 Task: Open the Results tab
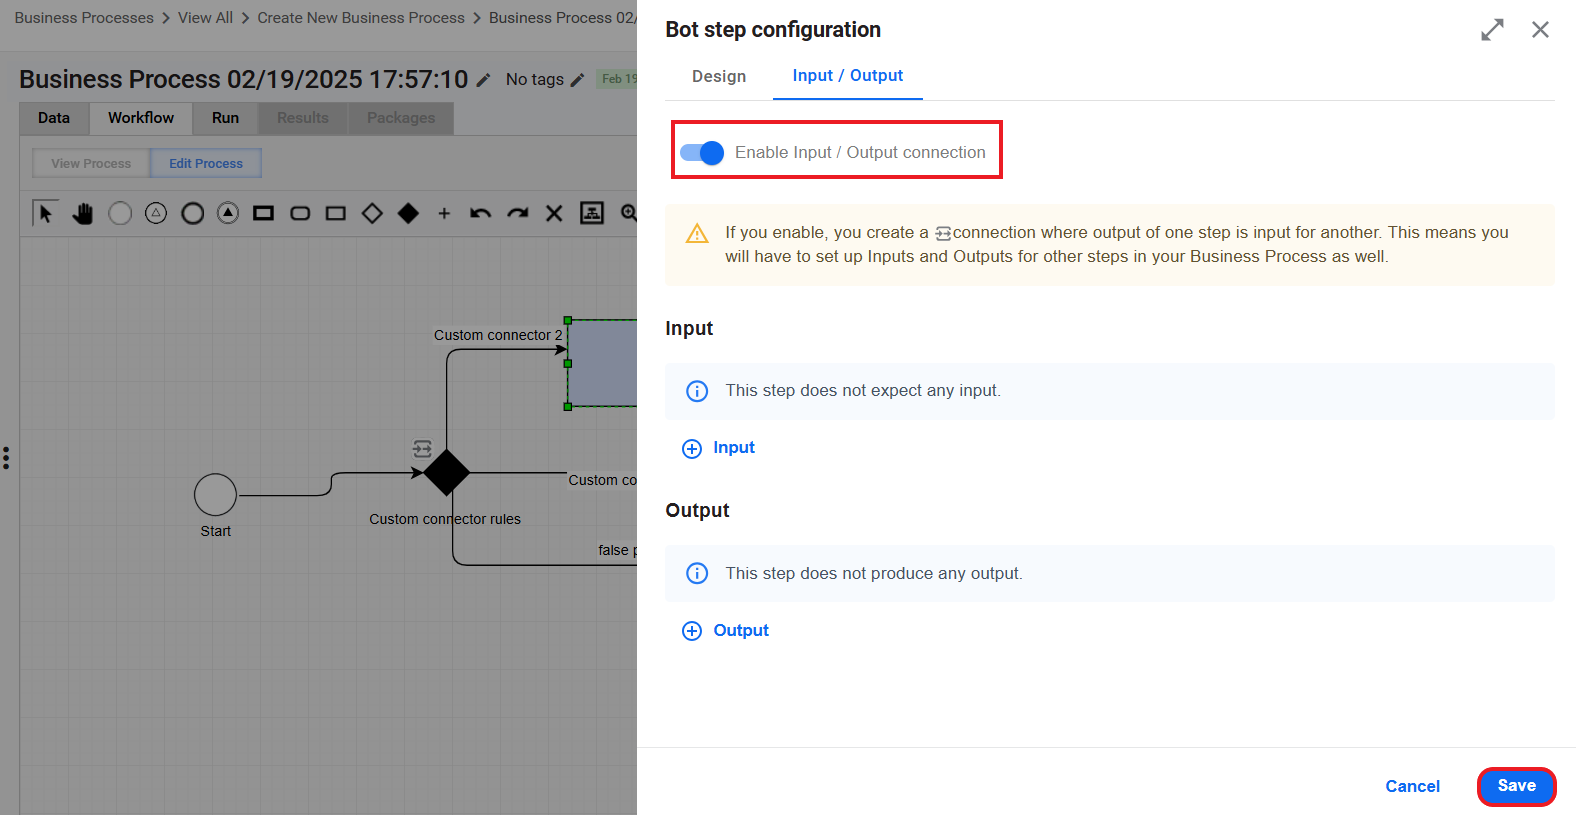pos(303,118)
